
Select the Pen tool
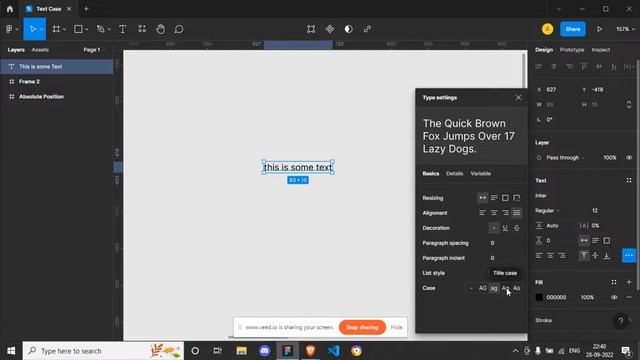pyautogui.click(x=100, y=29)
